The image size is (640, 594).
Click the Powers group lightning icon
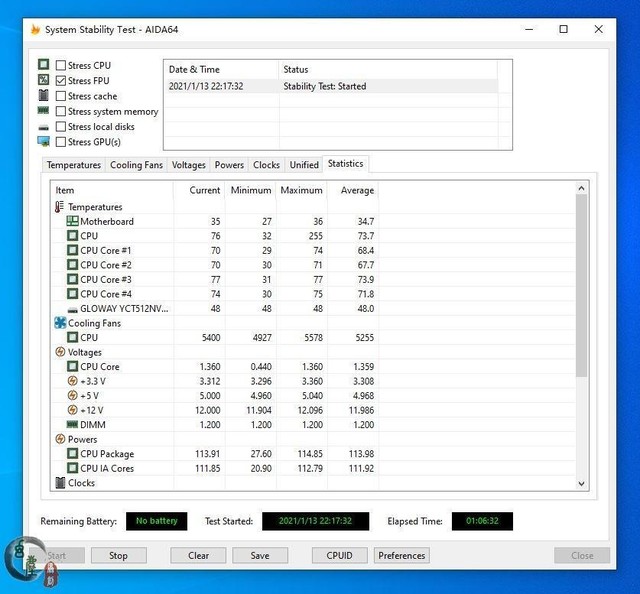(x=60, y=439)
